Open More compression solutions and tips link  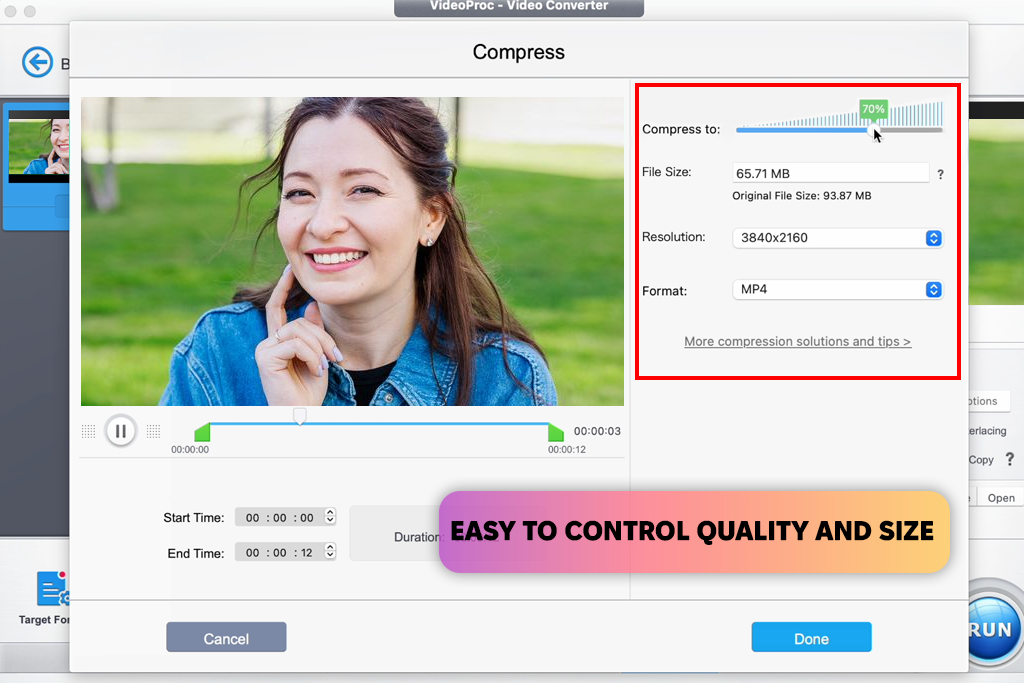tap(797, 342)
